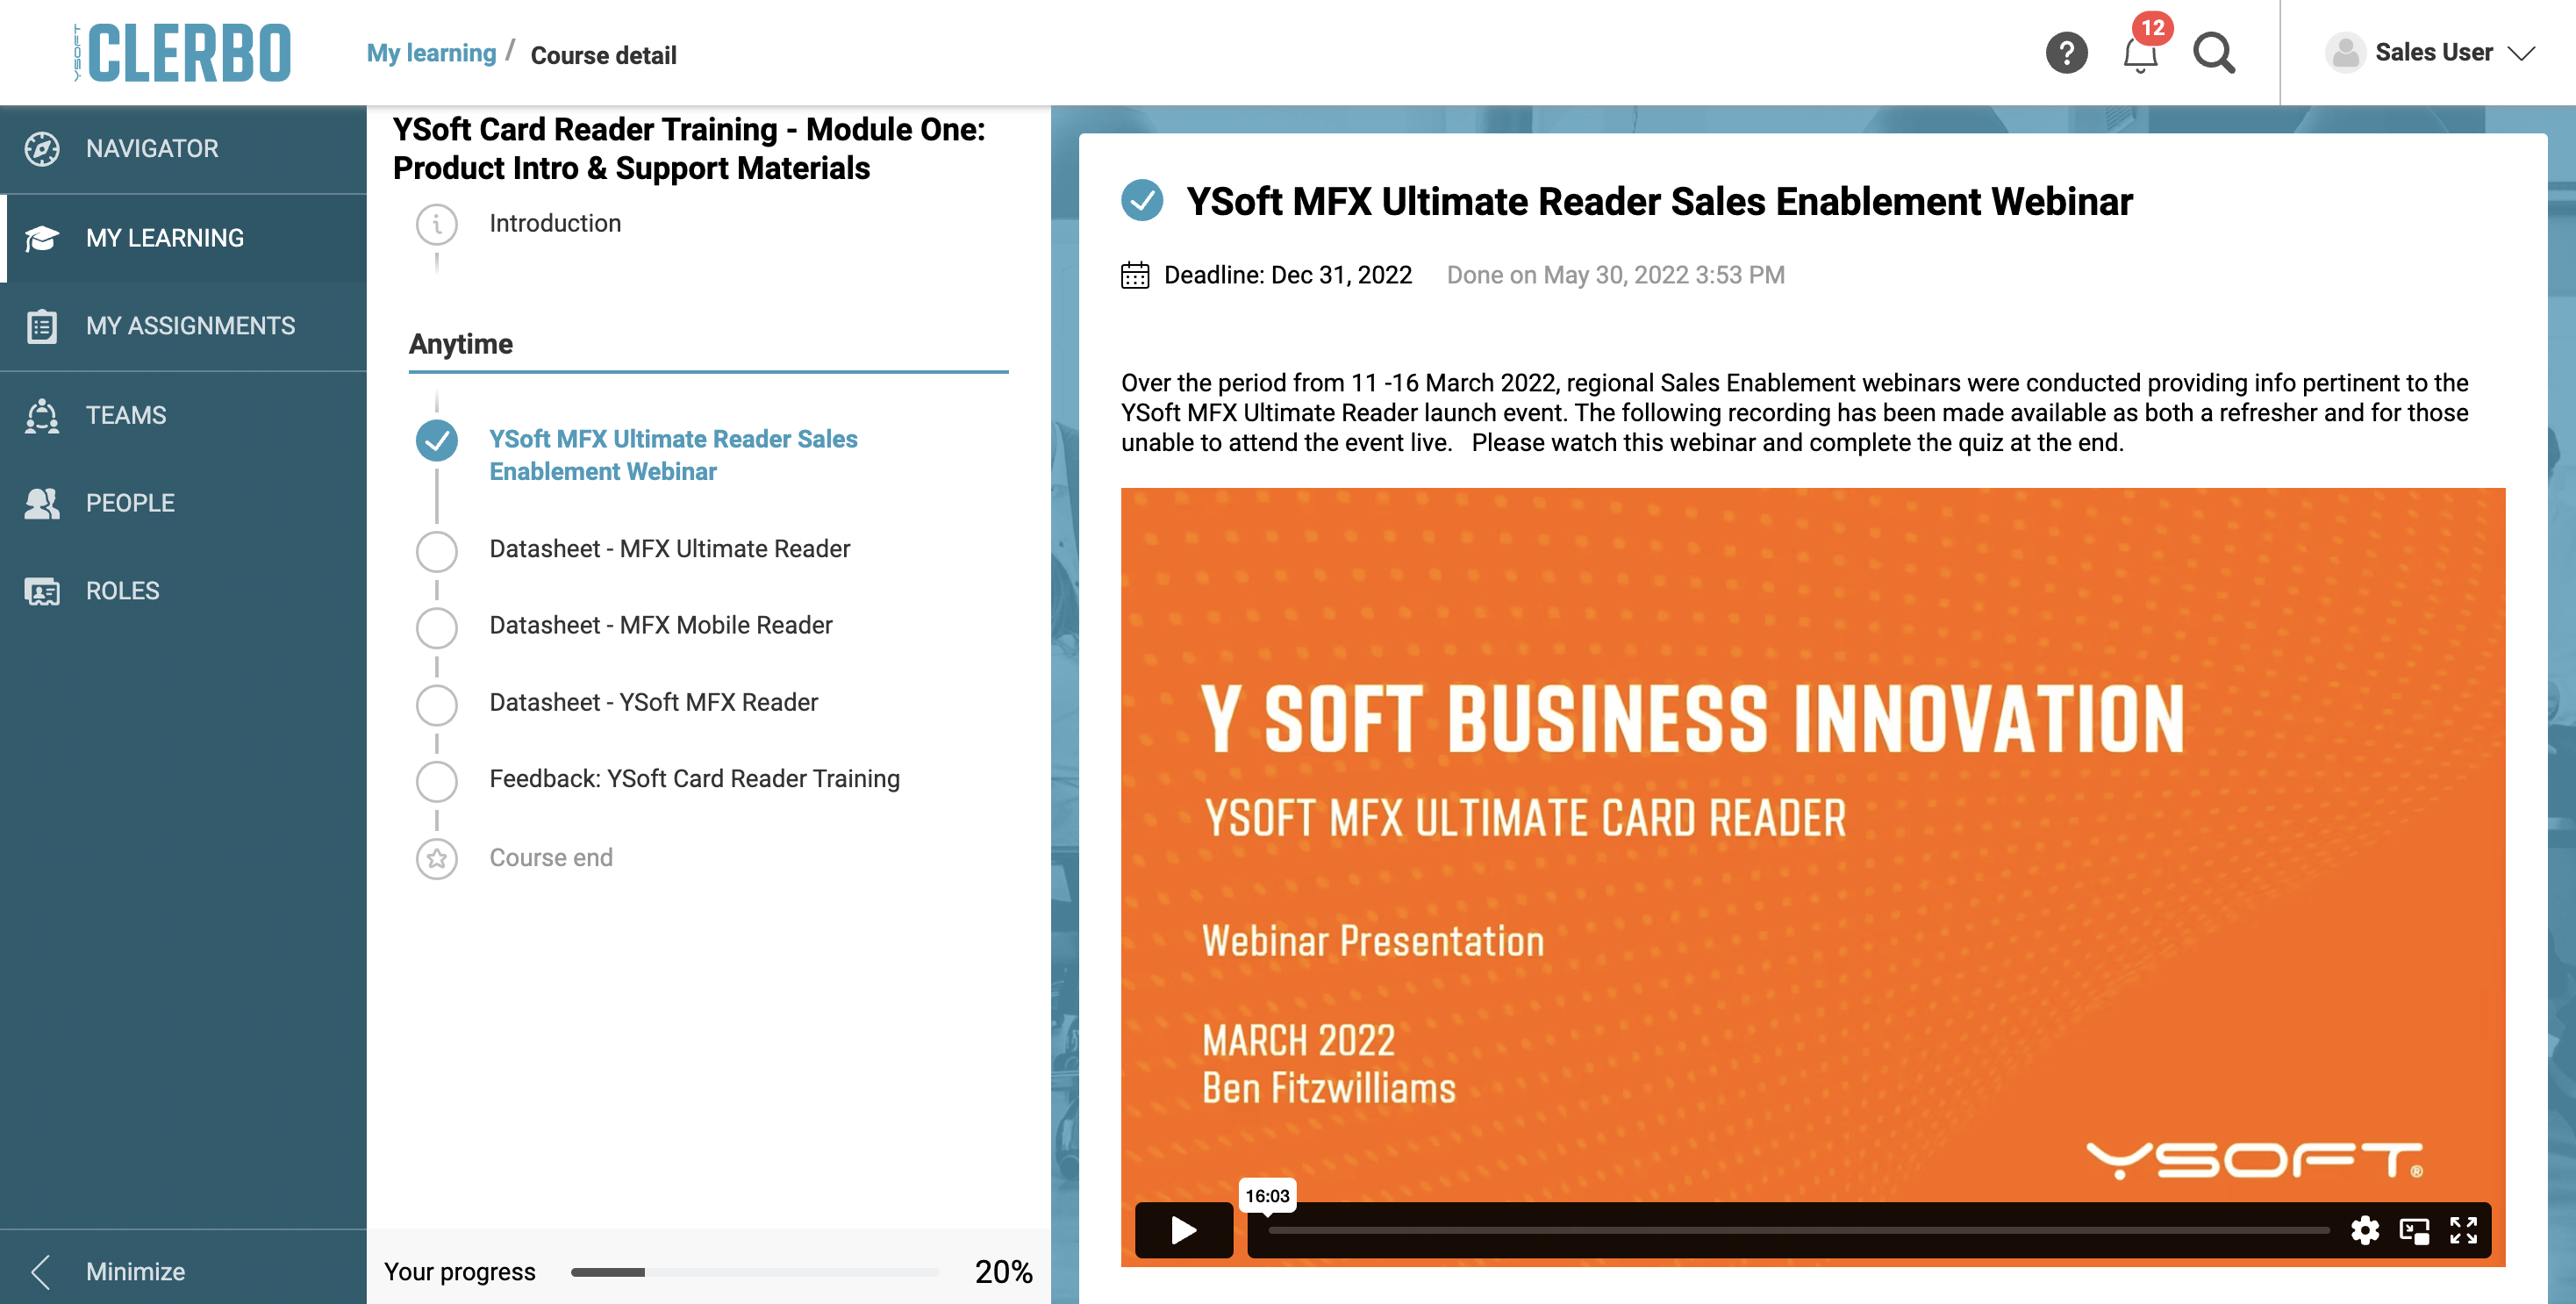Click status circle for Datasheet - YSoft MFX Reader
The height and width of the screenshot is (1304, 2576).
(x=437, y=705)
